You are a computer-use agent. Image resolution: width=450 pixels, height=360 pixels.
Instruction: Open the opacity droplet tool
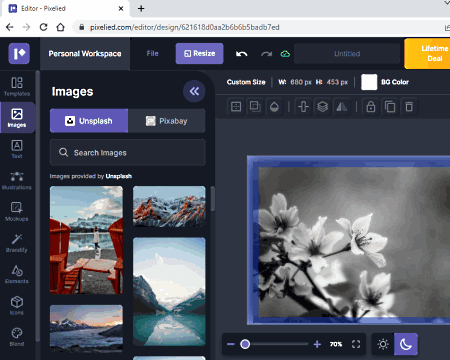click(x=274, y=107)
